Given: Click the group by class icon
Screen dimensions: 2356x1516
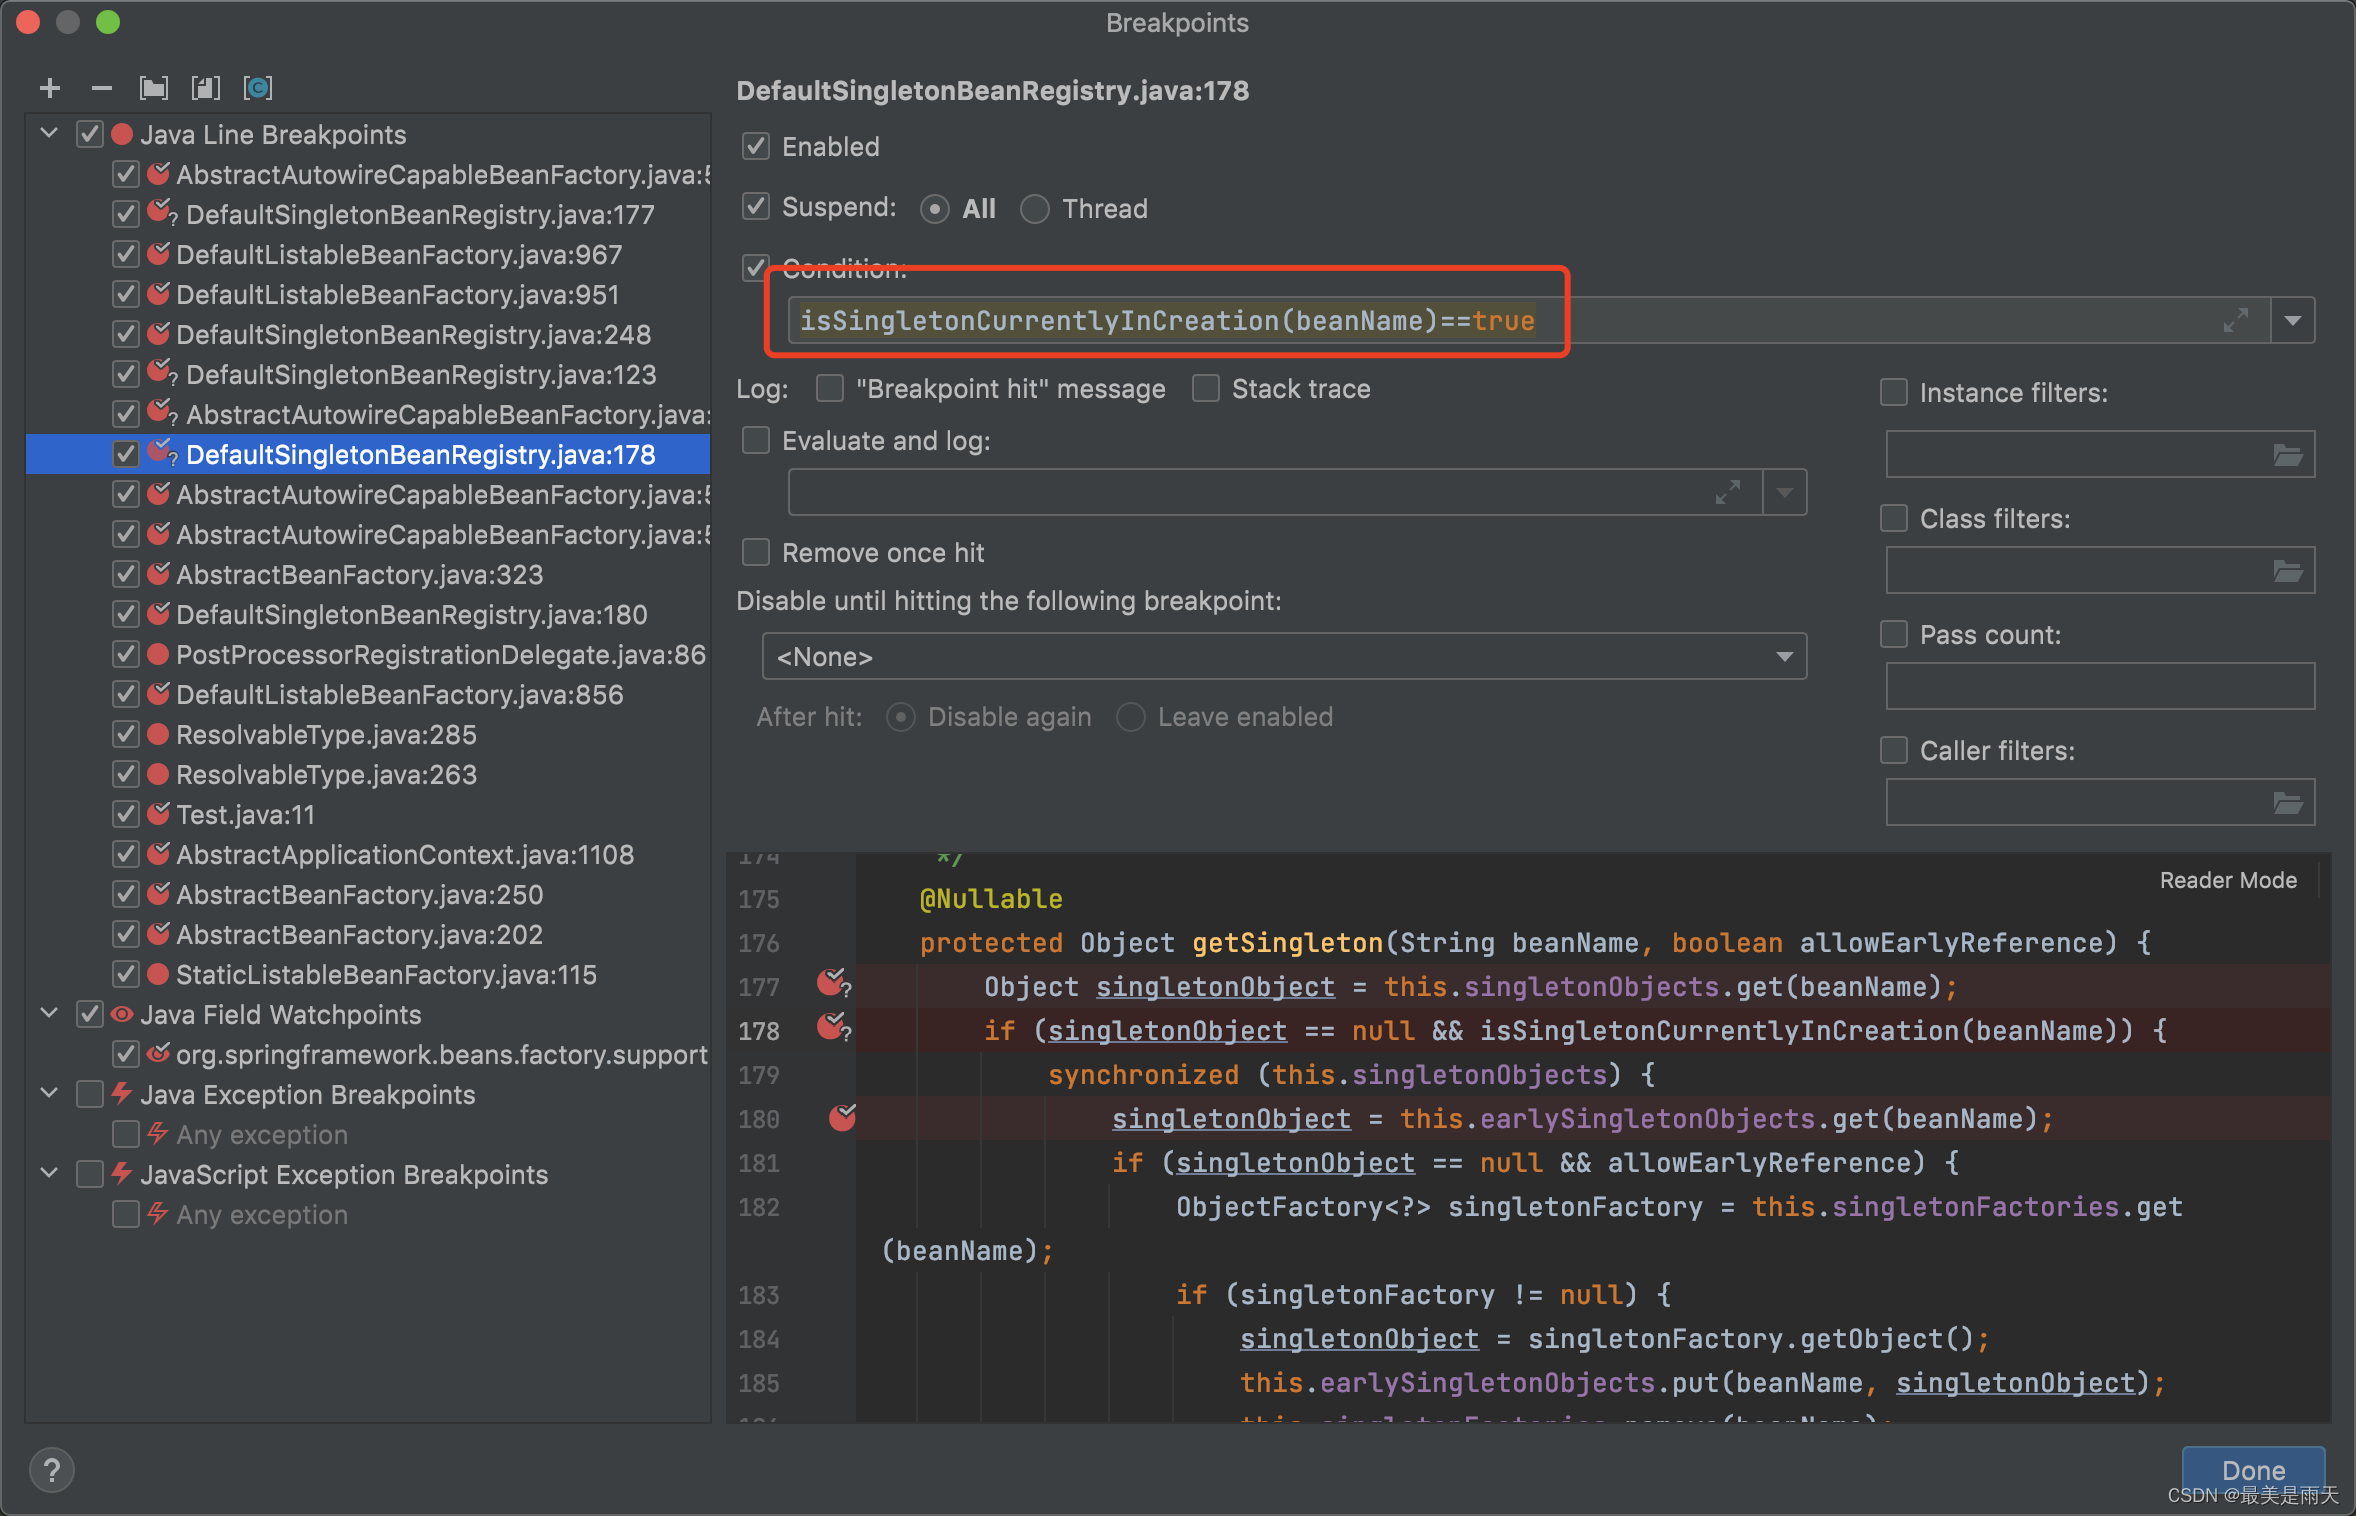Looking at the screenshot, I should tap(258, 89).
